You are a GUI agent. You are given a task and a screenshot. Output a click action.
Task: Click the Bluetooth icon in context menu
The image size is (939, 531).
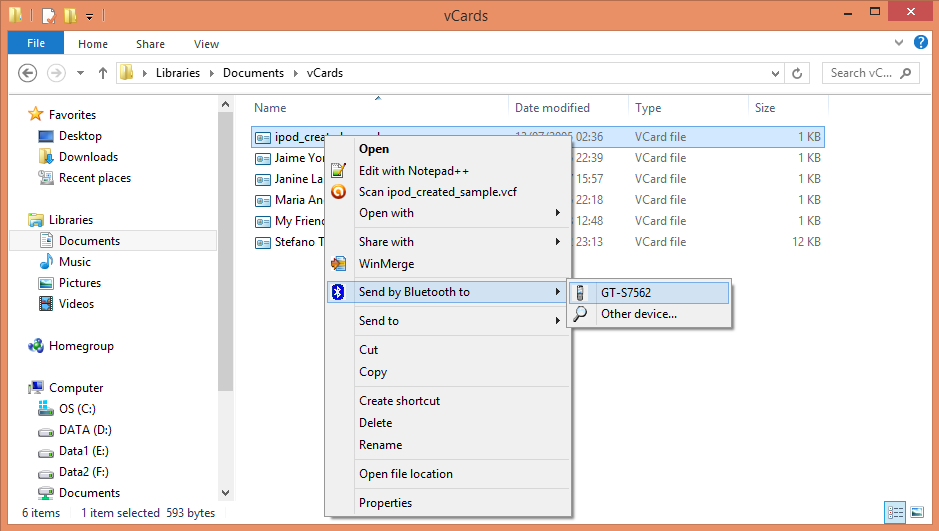[338, 292]
